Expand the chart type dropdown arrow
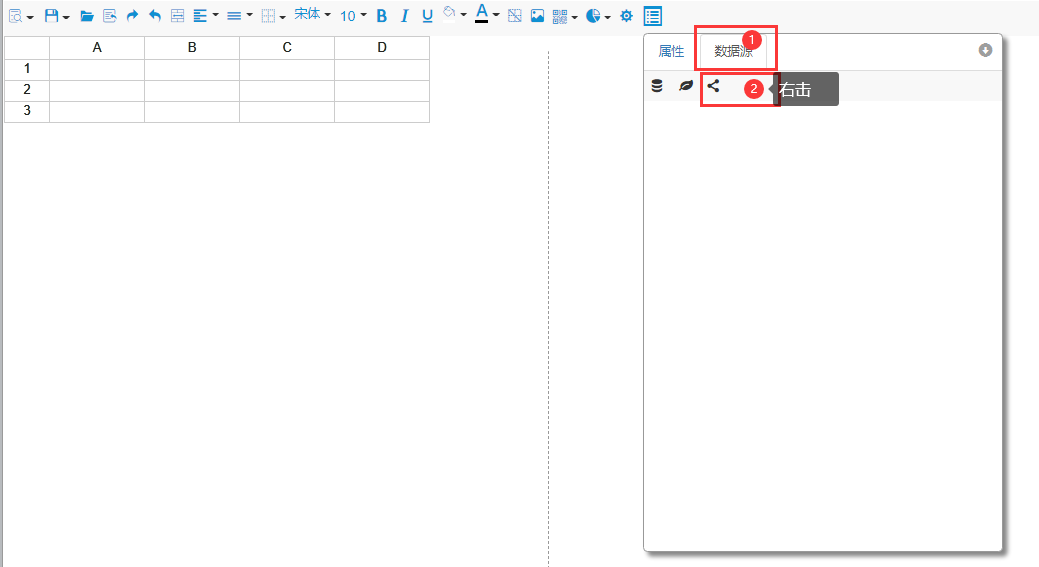The width and height of the screenshot is (1039, 567). coord(608,17)
